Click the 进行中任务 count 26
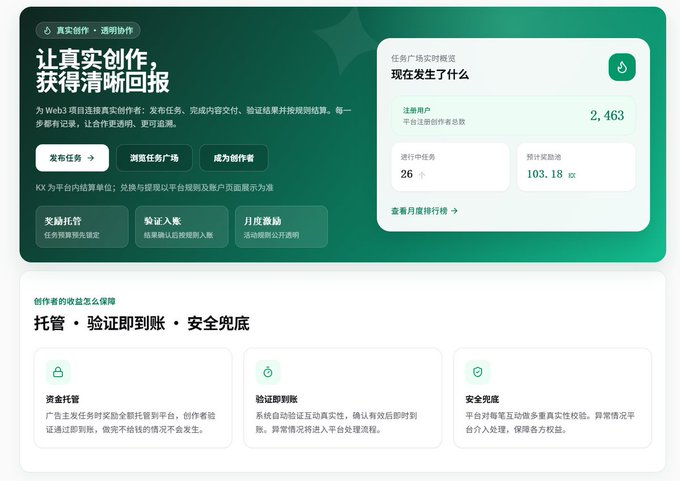Screen dimensions: 680x481 407,174
